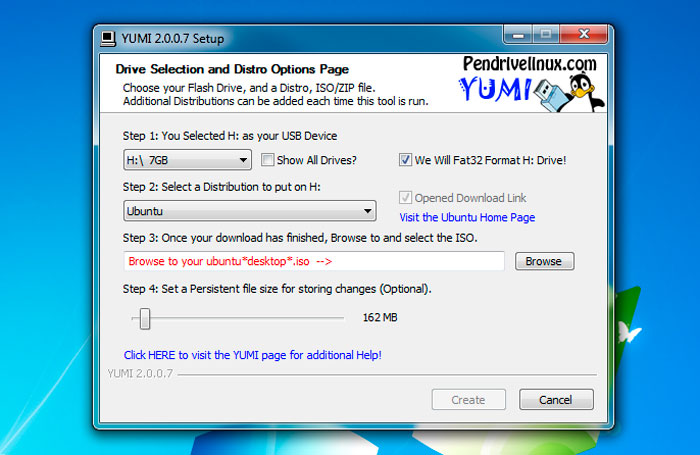The height and width of the screenshot is (455, 700).
Task: Click the Create button
Action: click(468, 400)
